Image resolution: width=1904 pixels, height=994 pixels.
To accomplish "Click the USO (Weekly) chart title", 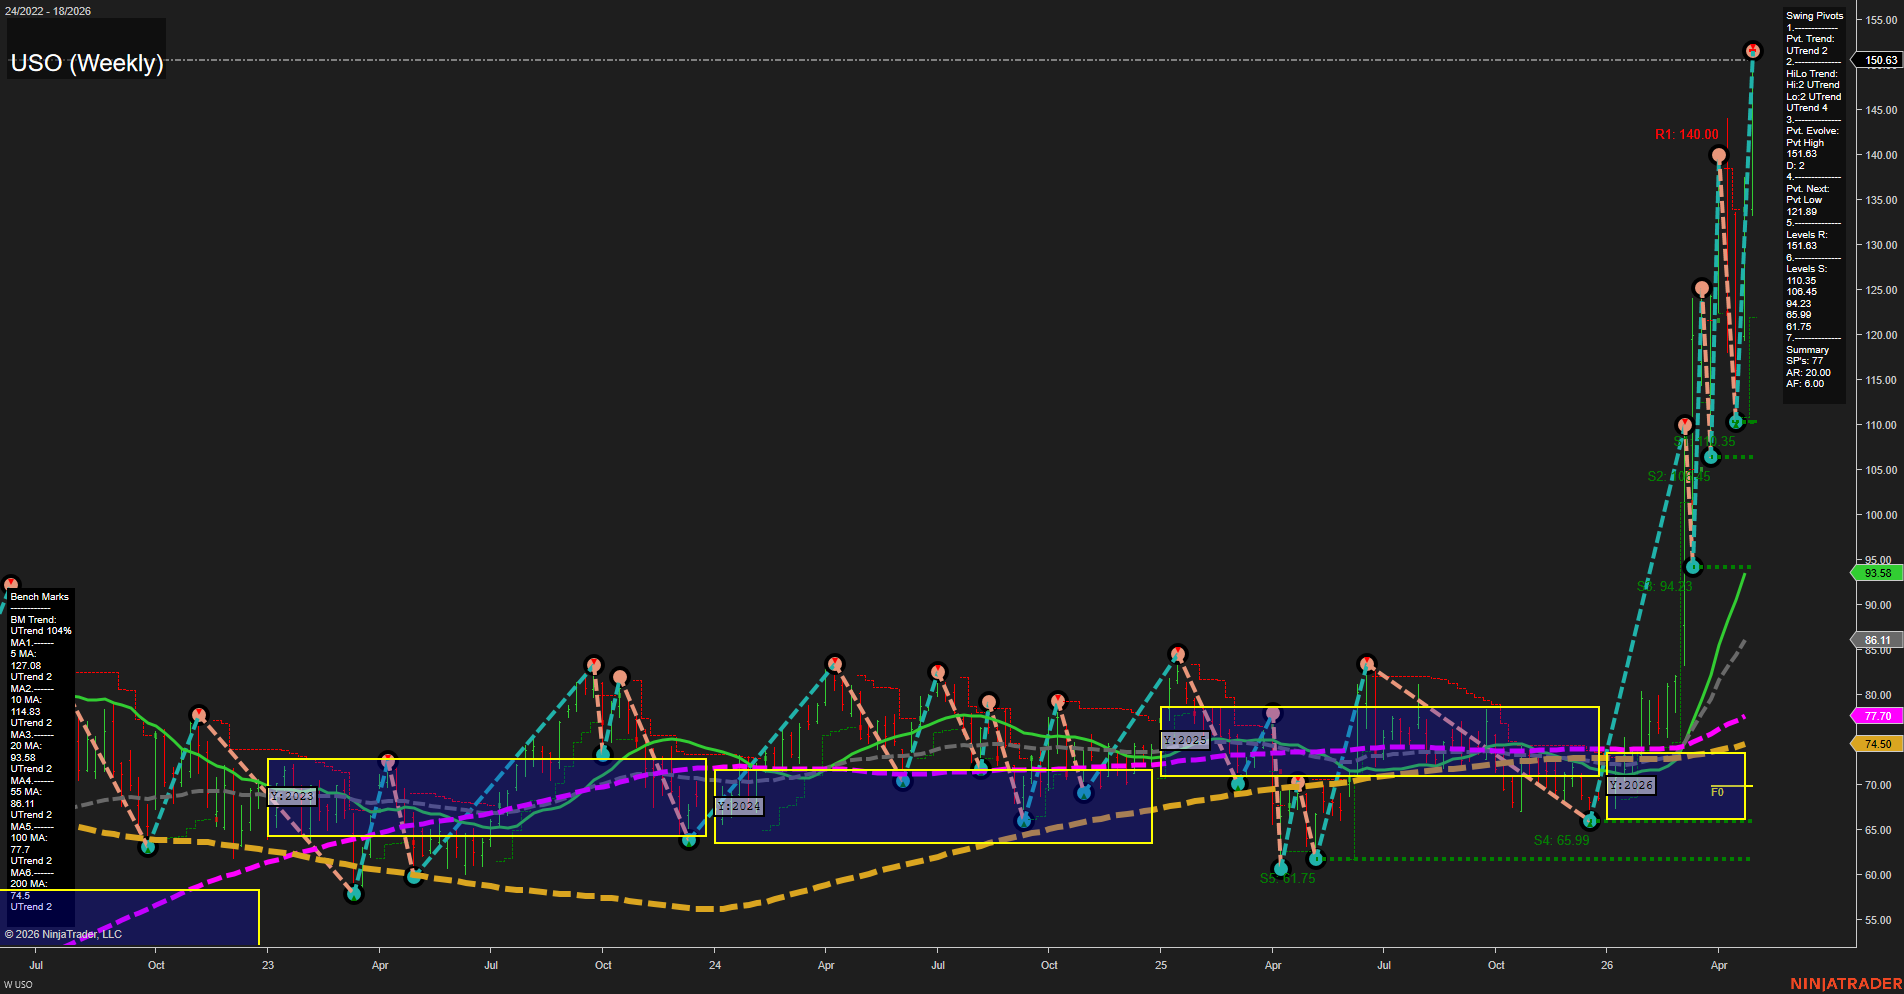I will pyautogui.click(x=86, y=63).
